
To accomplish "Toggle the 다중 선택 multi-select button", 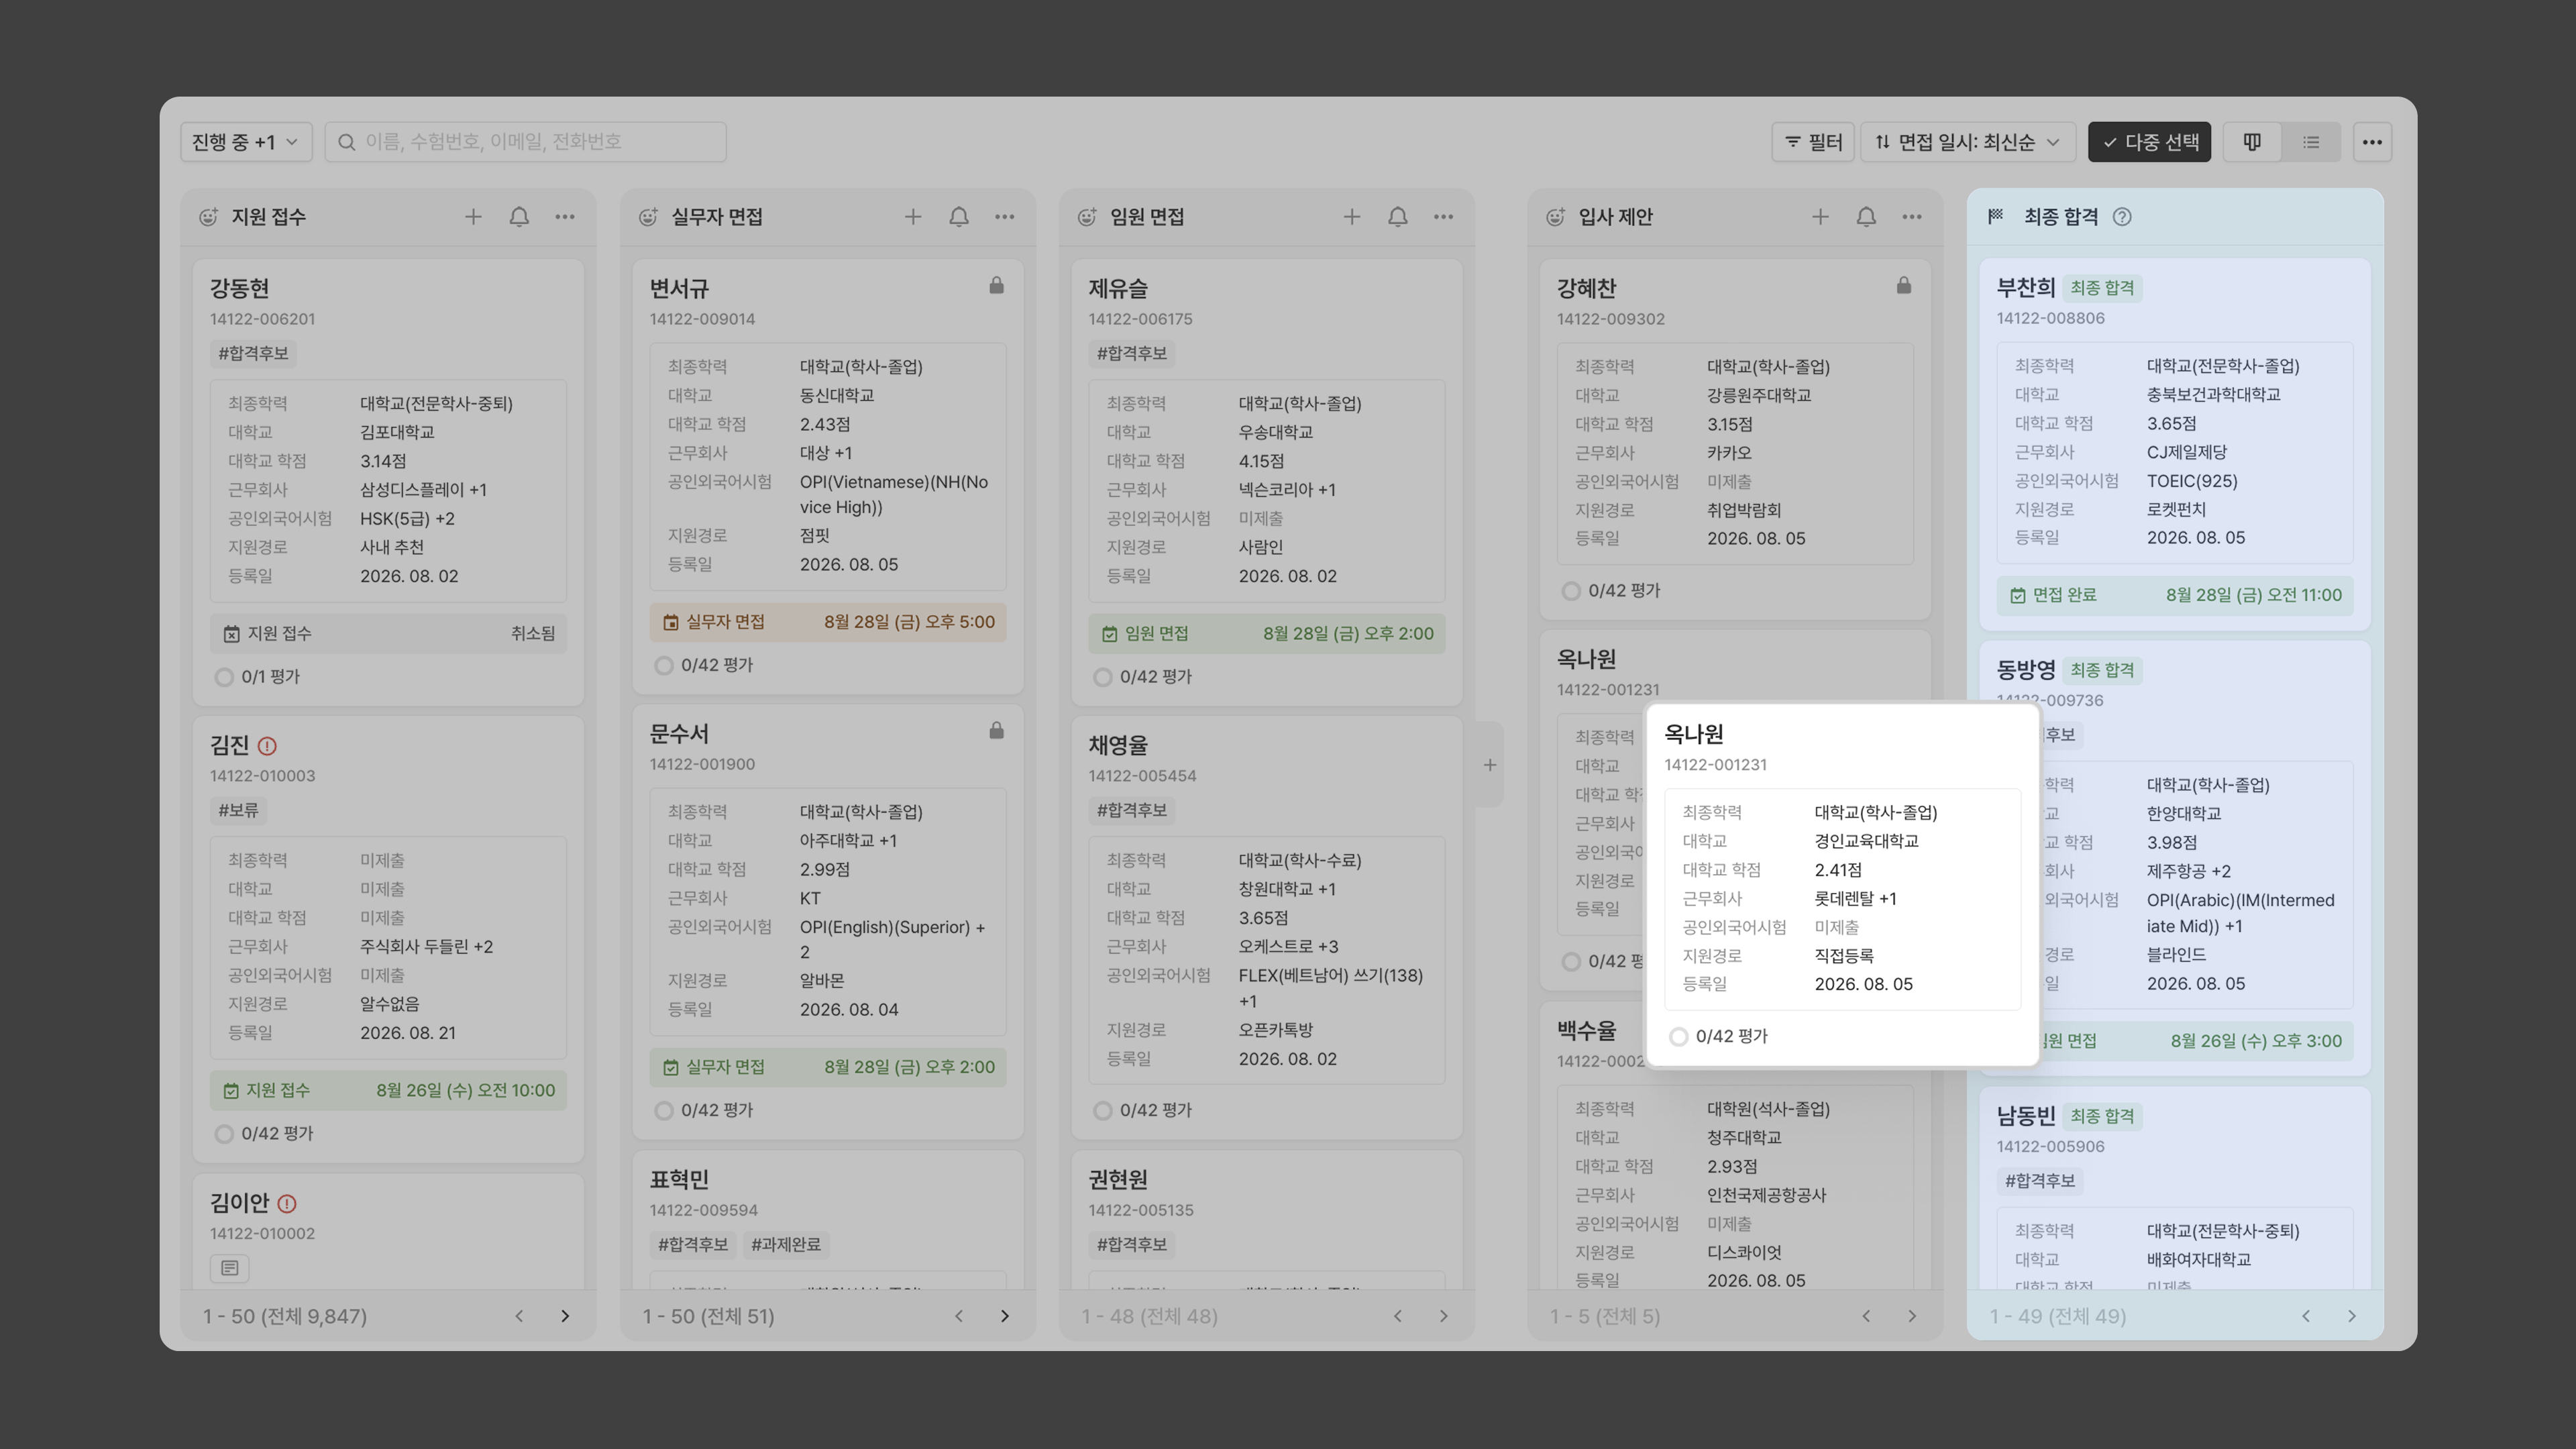I will [x=2149, y=142].
